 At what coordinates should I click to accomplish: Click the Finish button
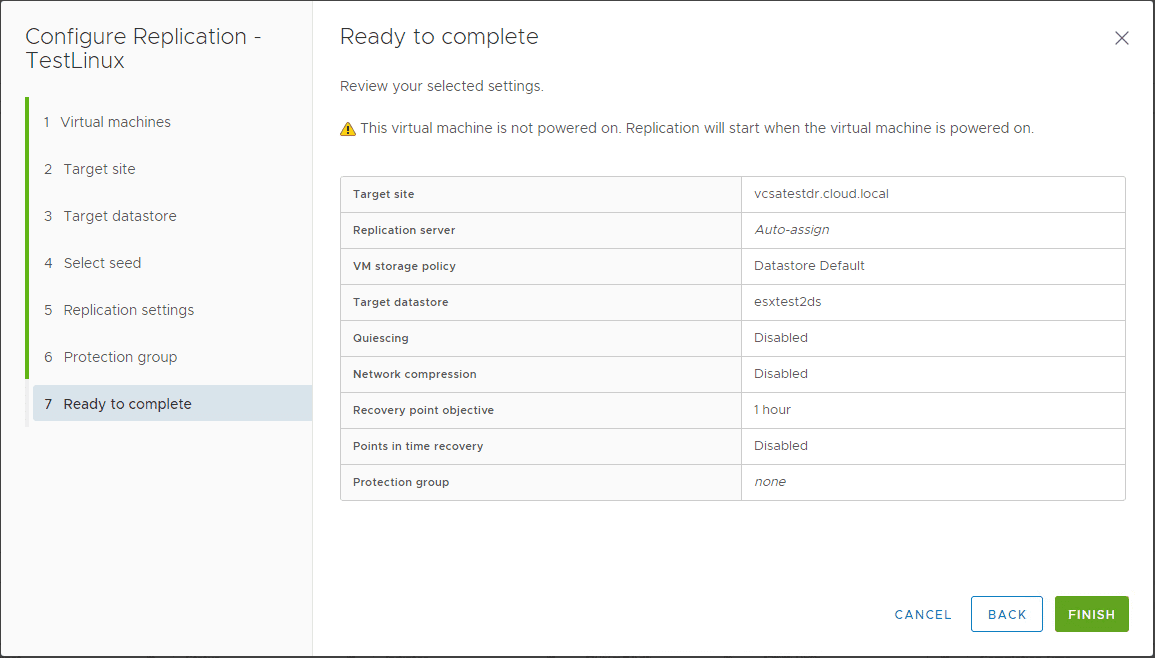pyautogui.click(x=1091, y=614)
